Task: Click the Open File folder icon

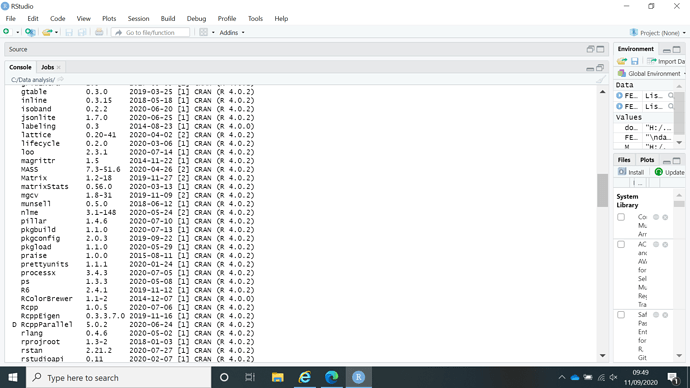Action: pyautogui.click(x=47, y=32)
